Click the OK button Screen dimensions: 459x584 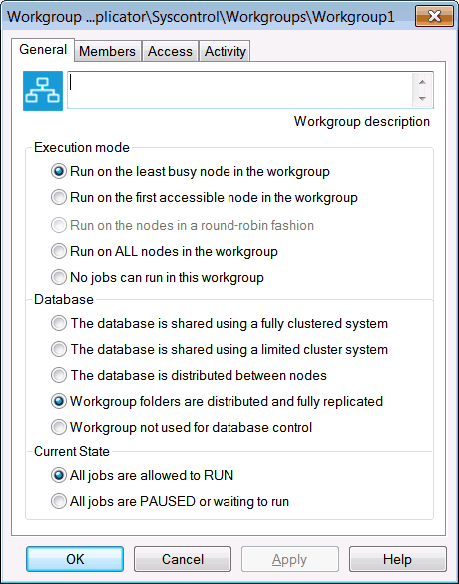(75, 559)
